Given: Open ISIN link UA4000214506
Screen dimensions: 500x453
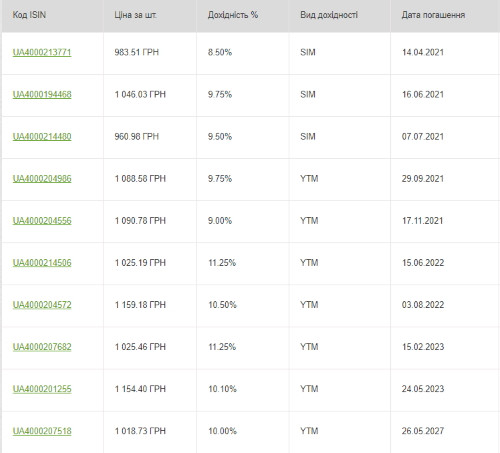Looking at the screenshot, I should pyautogui.click(x=42, y=263).
